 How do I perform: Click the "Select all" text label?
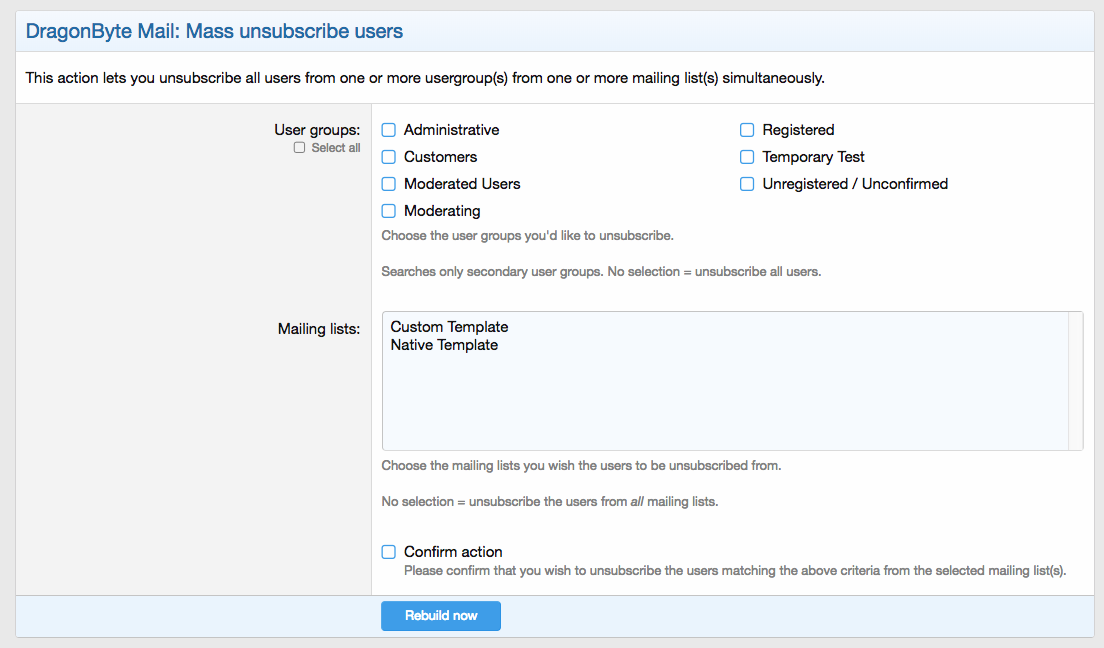coord(336,148)
